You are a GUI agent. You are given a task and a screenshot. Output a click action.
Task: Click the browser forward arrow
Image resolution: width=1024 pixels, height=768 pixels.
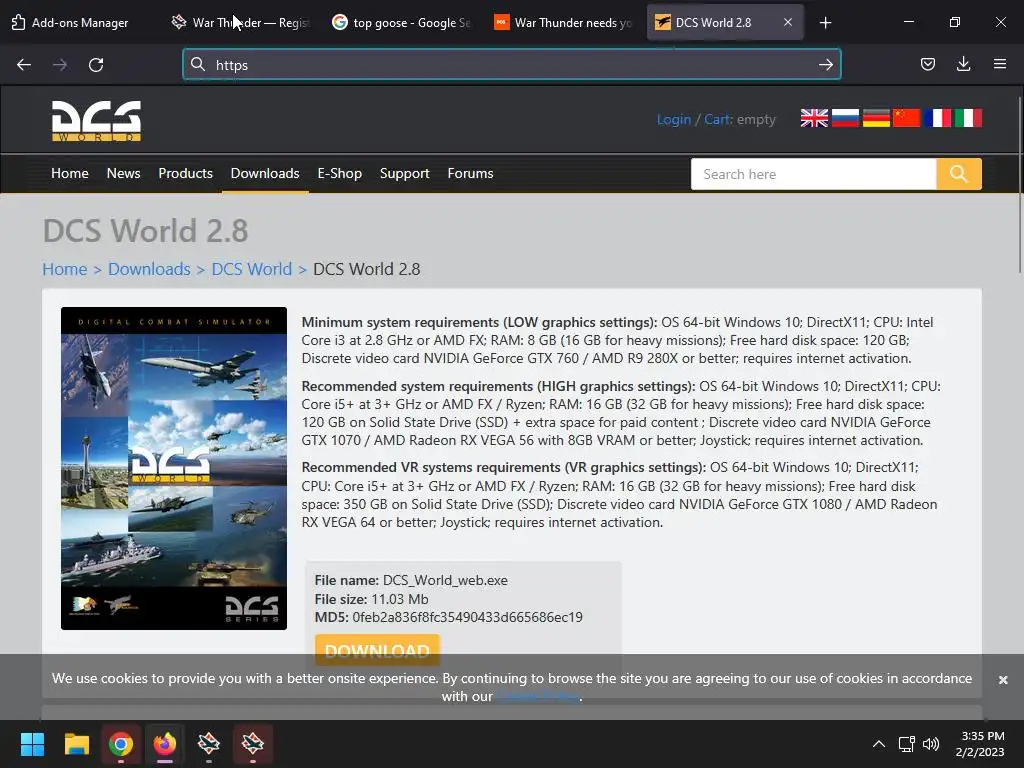60,65
